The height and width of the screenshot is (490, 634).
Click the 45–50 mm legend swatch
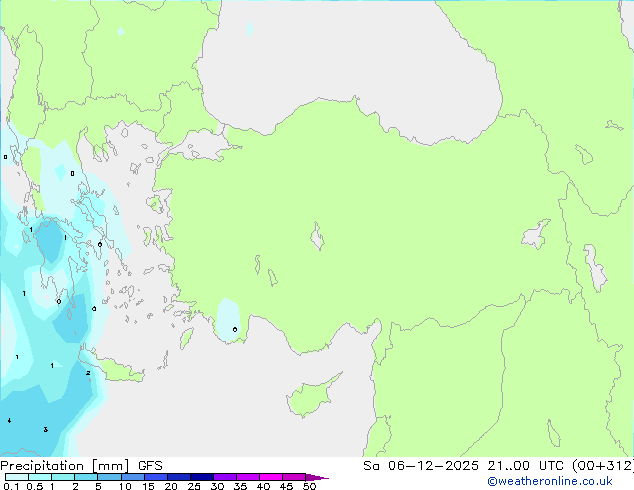click(x=294, y=477)
